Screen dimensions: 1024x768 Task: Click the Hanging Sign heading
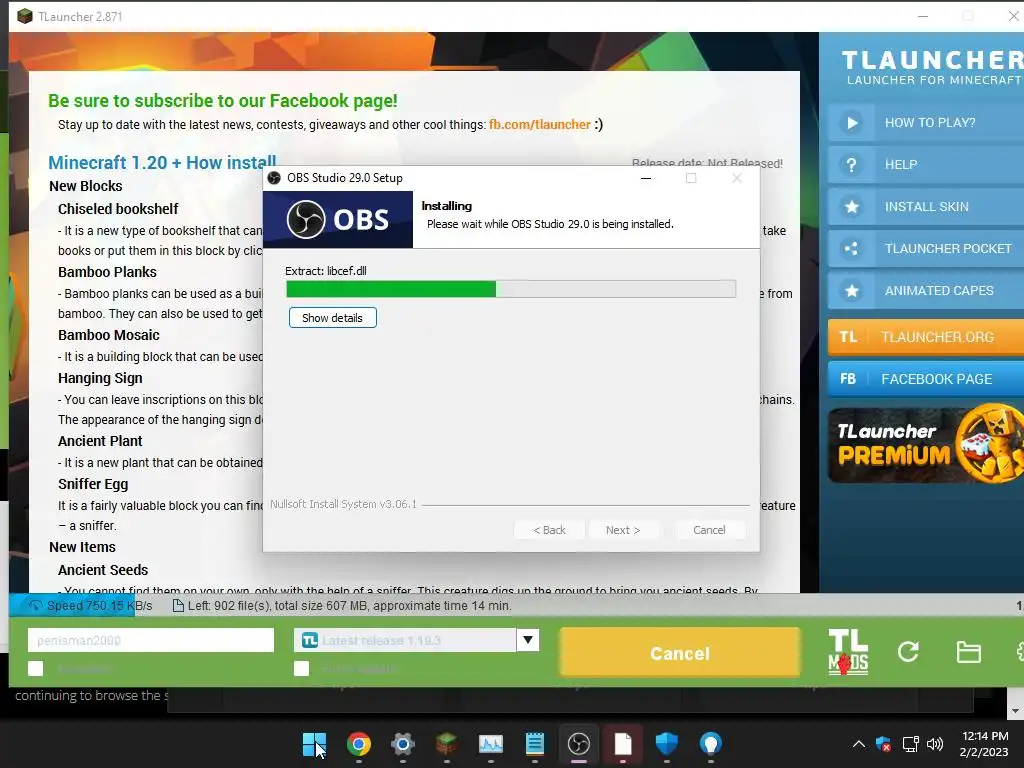tap(100, 378)
